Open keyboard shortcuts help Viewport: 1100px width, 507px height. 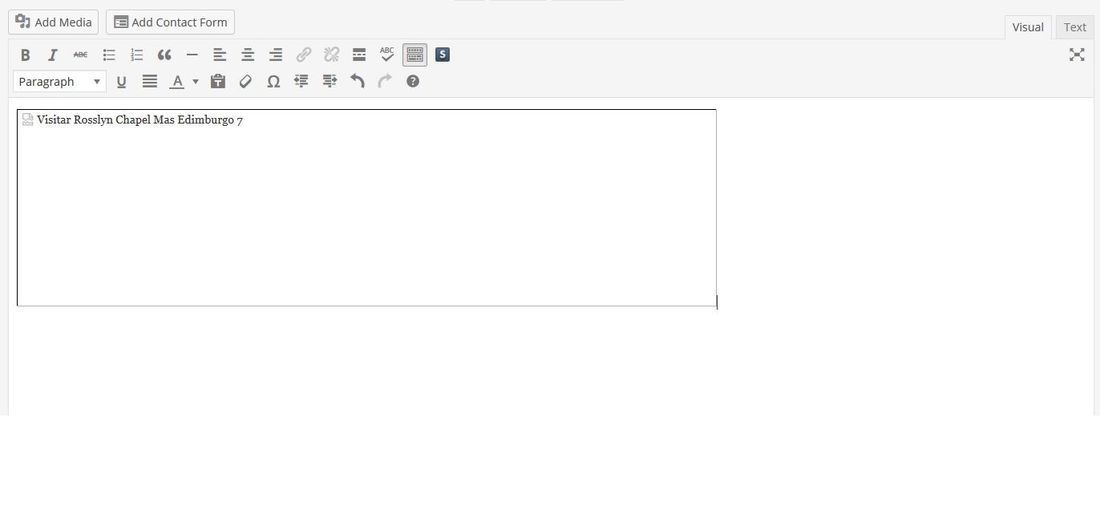click(x=412, y=81)
